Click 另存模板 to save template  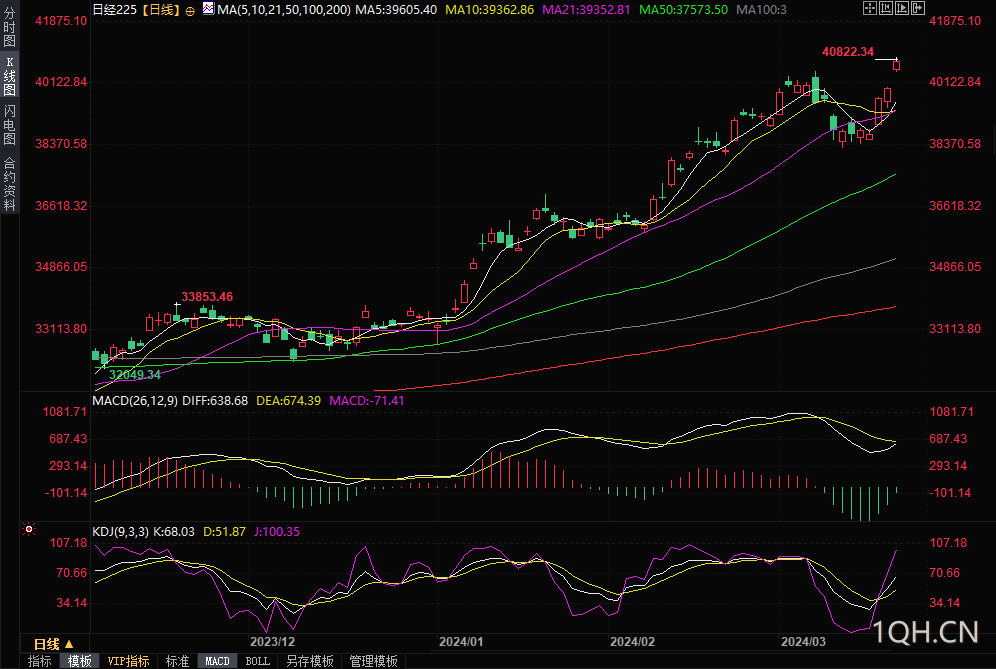(x=309, y=661)
